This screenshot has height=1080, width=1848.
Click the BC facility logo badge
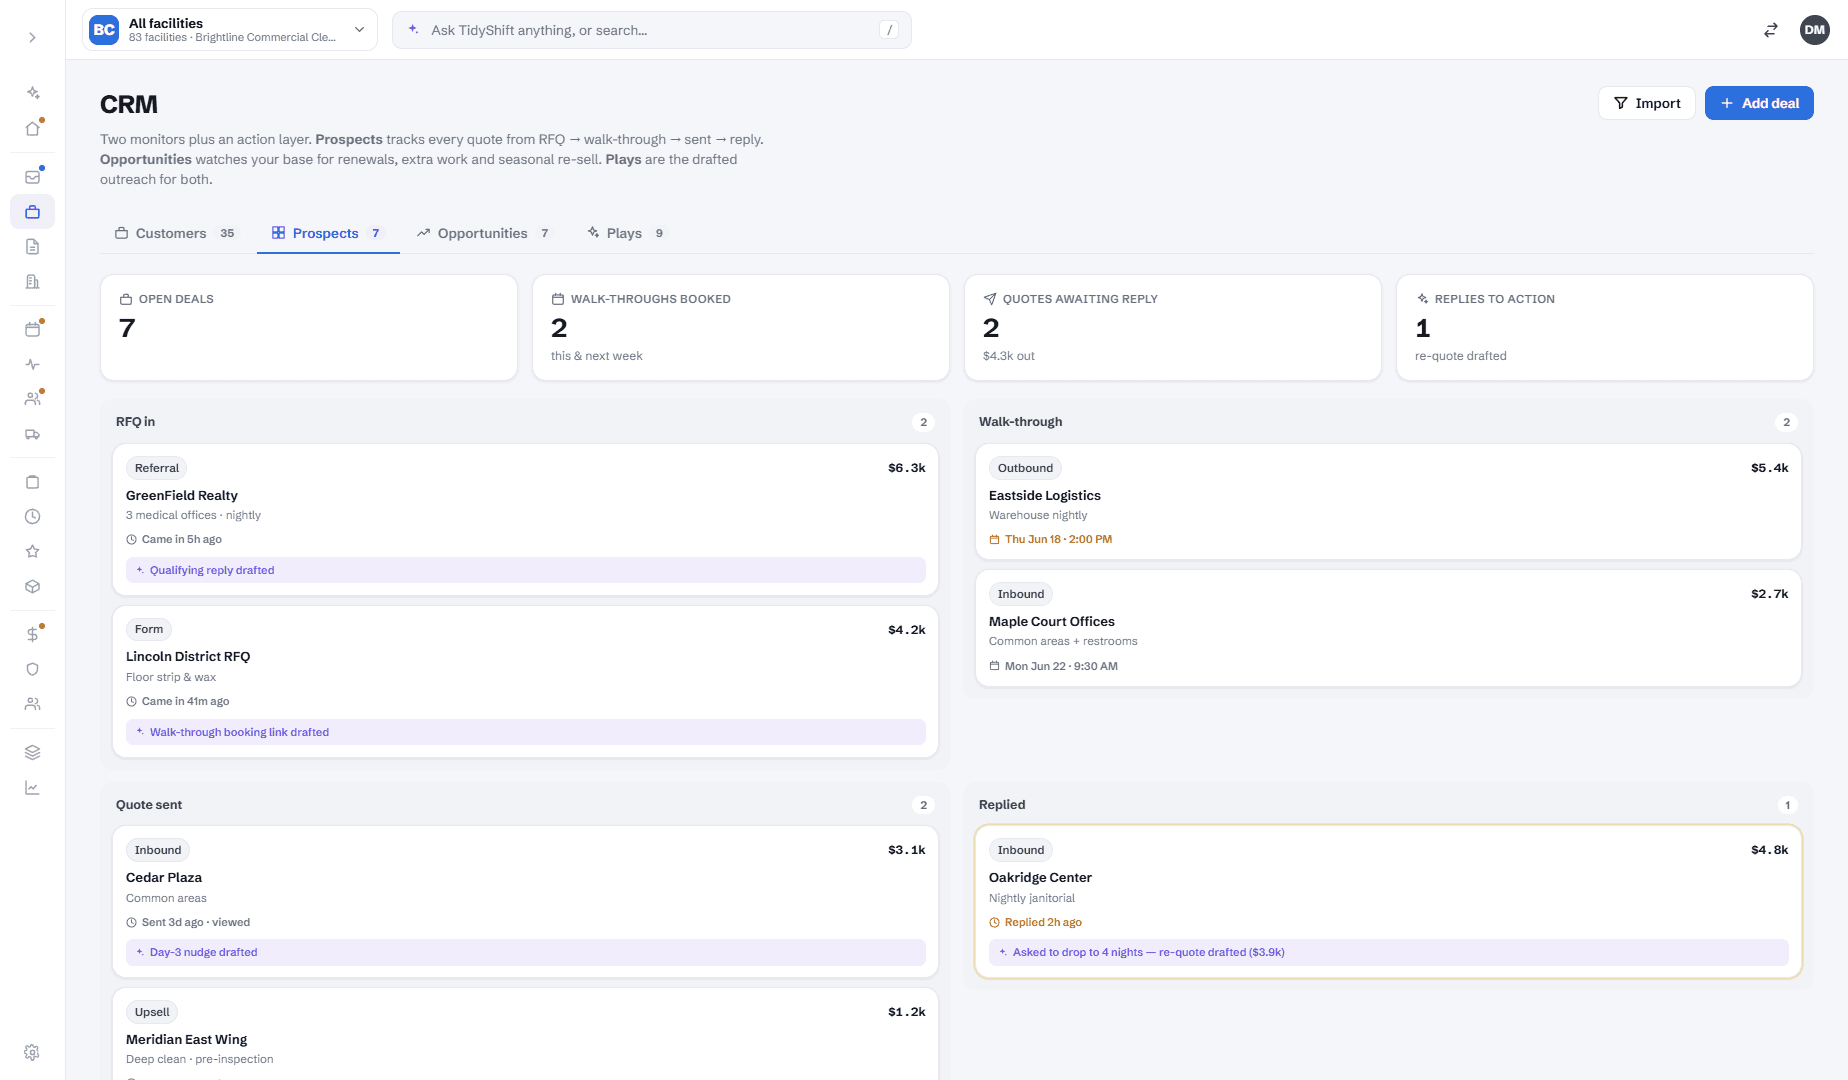[x=104, y=30]
